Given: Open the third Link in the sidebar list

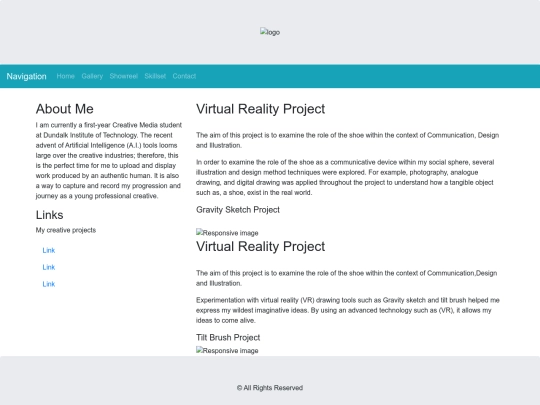Looking at the screenshot, I should pos(49,284).
